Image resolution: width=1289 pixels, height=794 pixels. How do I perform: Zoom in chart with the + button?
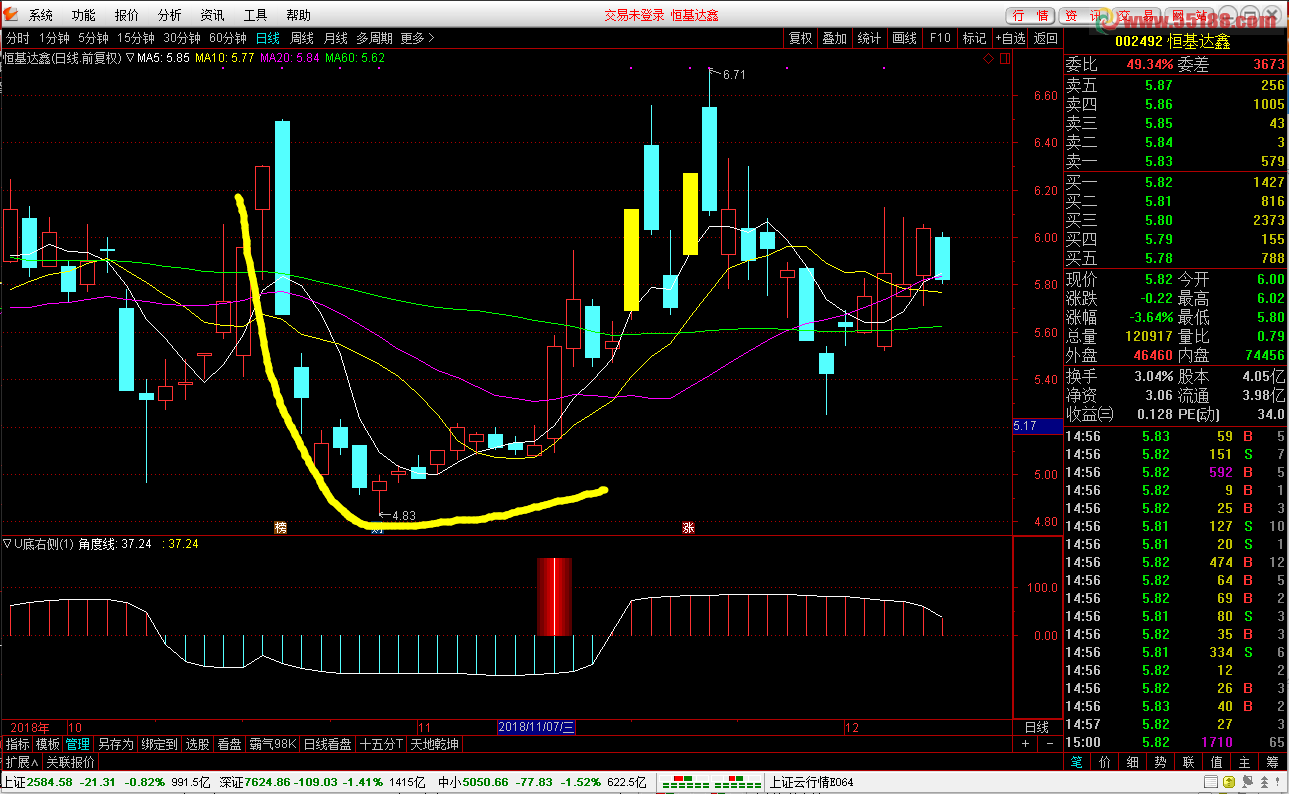[x=1025, y=744]
